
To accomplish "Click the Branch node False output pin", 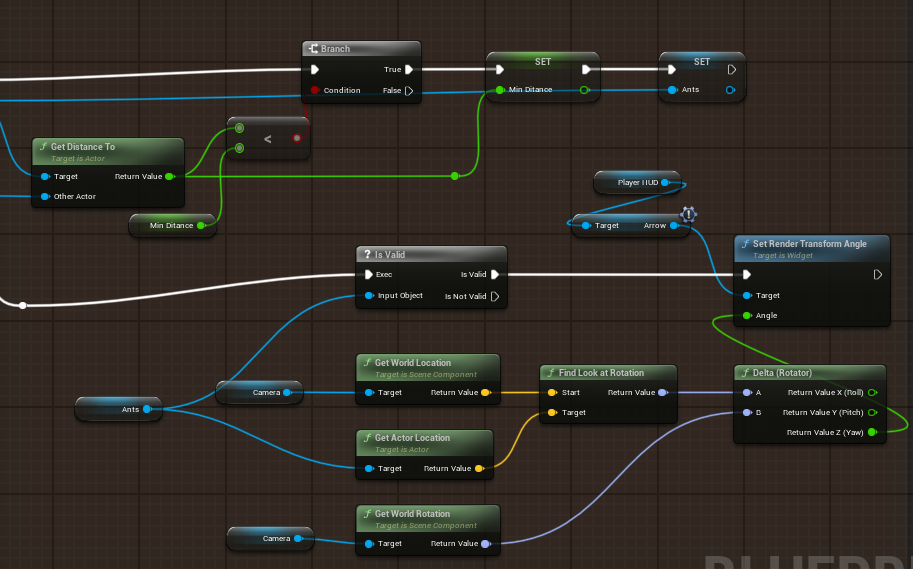I will coord(409,90).
